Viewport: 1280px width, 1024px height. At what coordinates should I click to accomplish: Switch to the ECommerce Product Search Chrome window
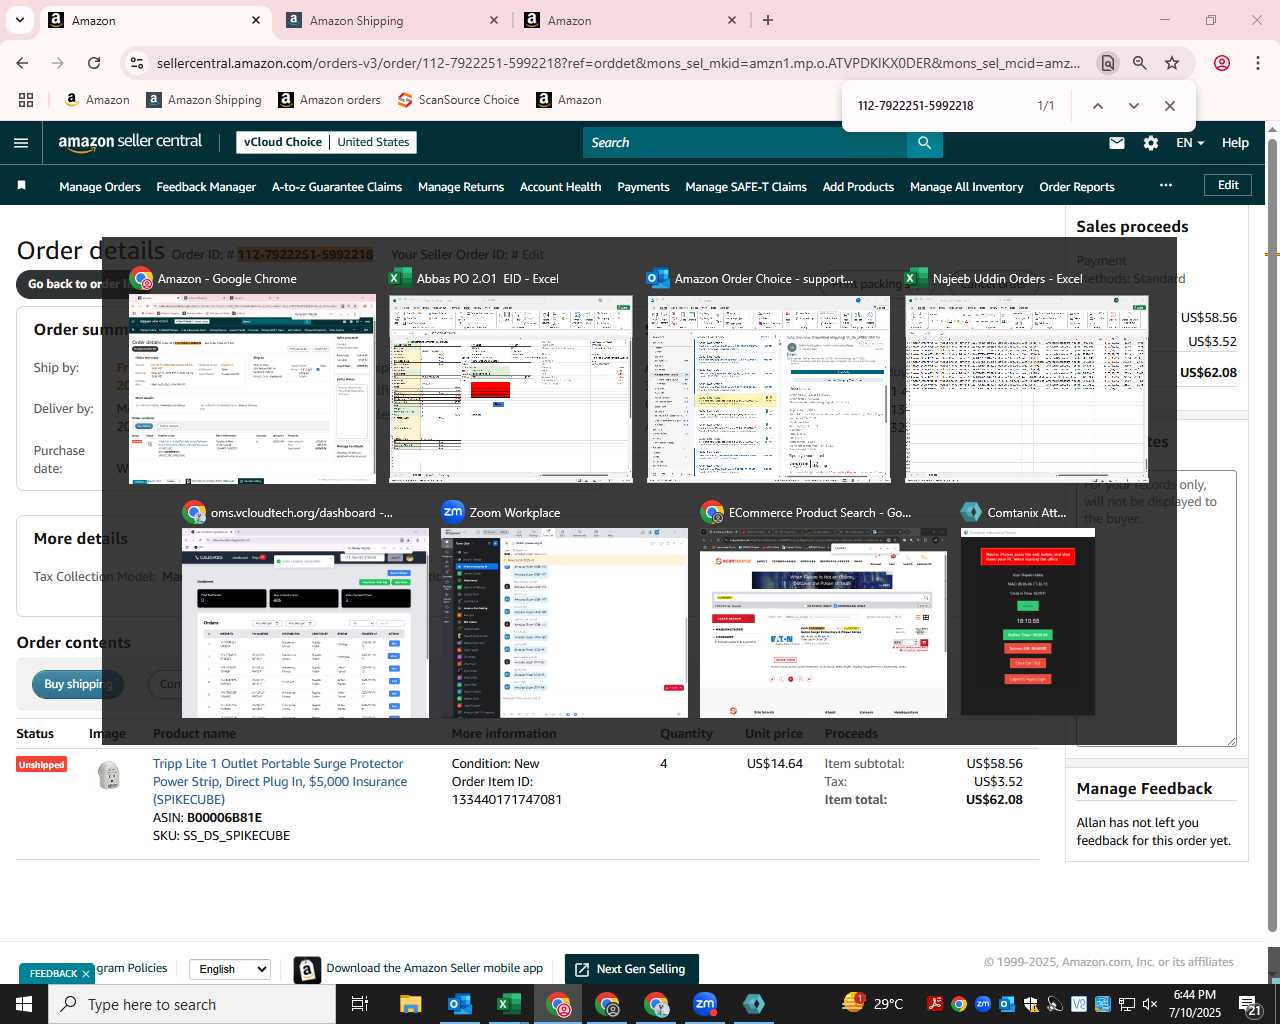click(823, 623)
